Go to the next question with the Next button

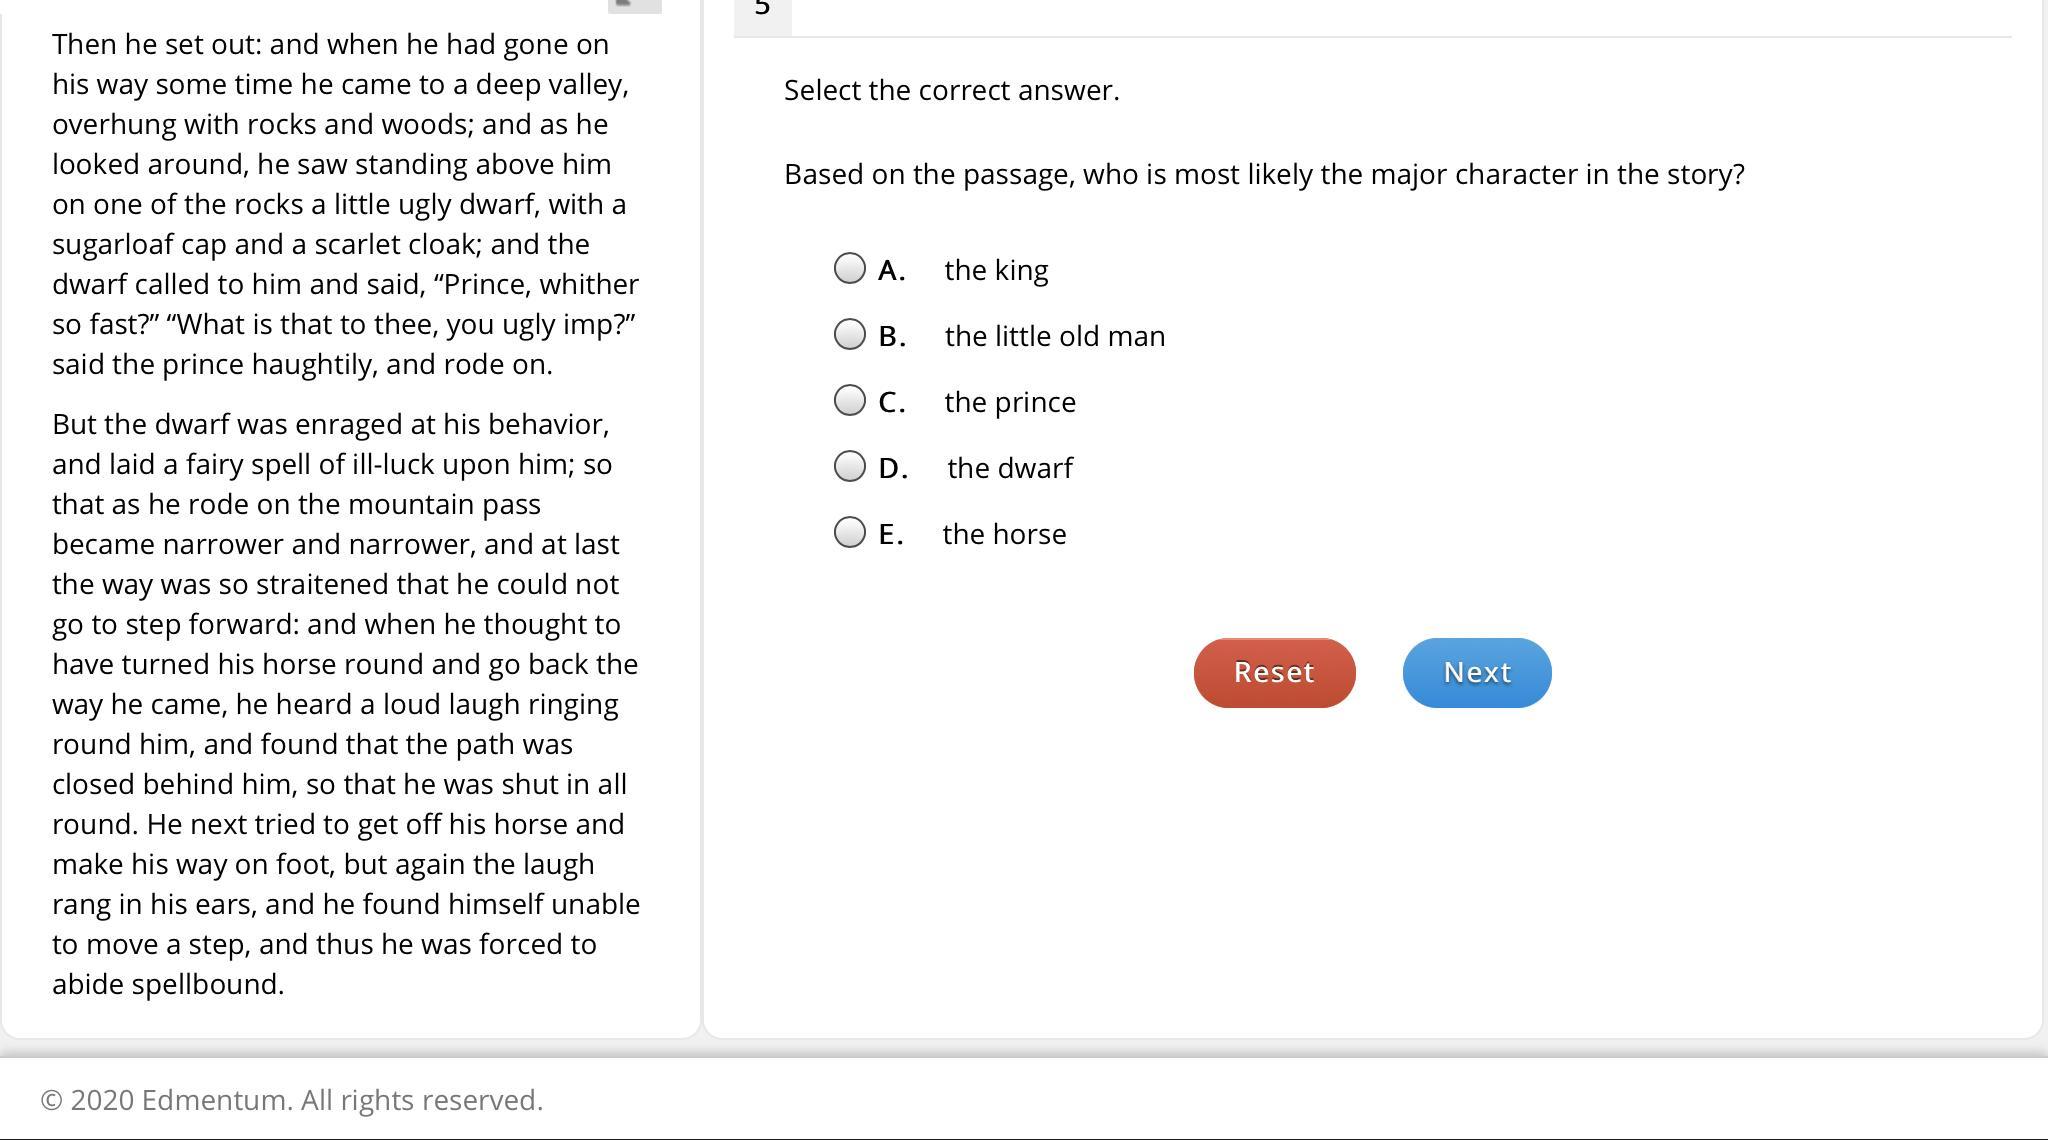(1477, 672)
